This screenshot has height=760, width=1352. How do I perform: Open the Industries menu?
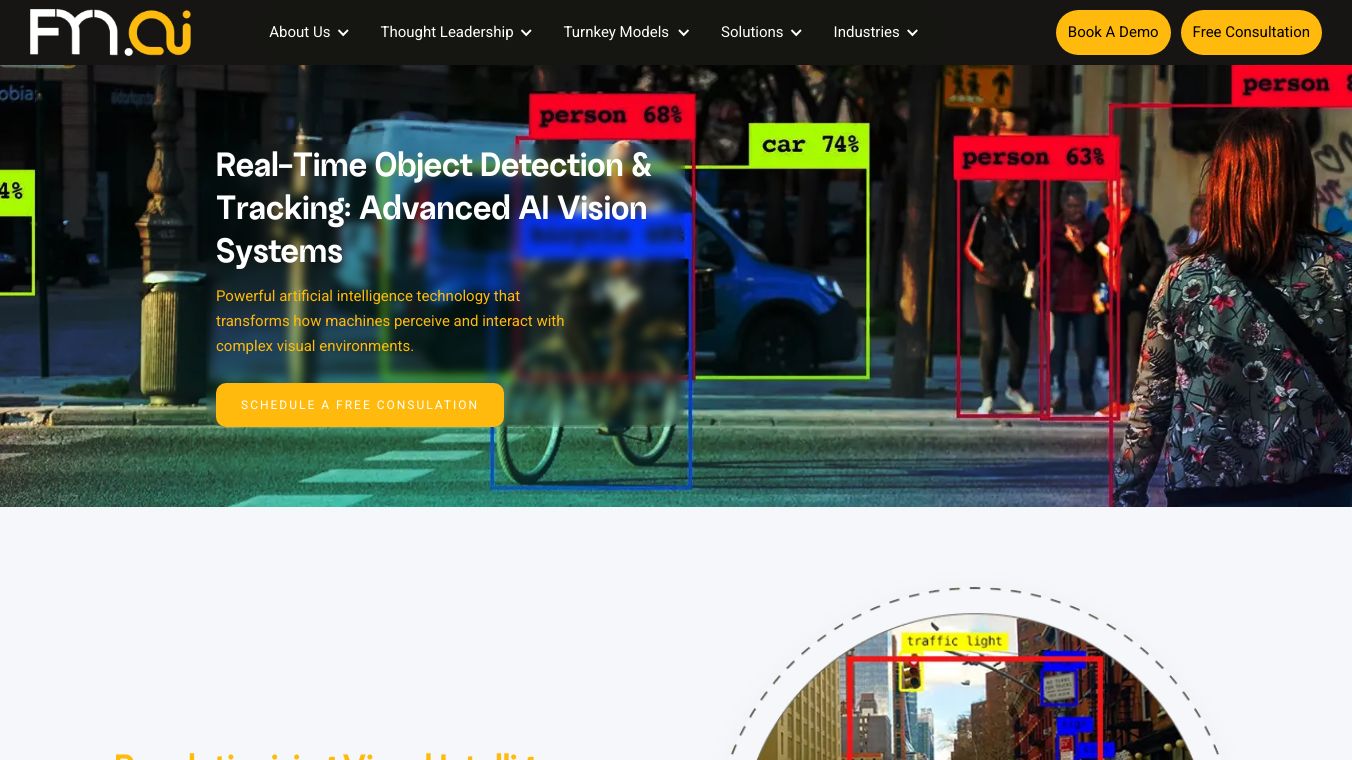(866, 32)
